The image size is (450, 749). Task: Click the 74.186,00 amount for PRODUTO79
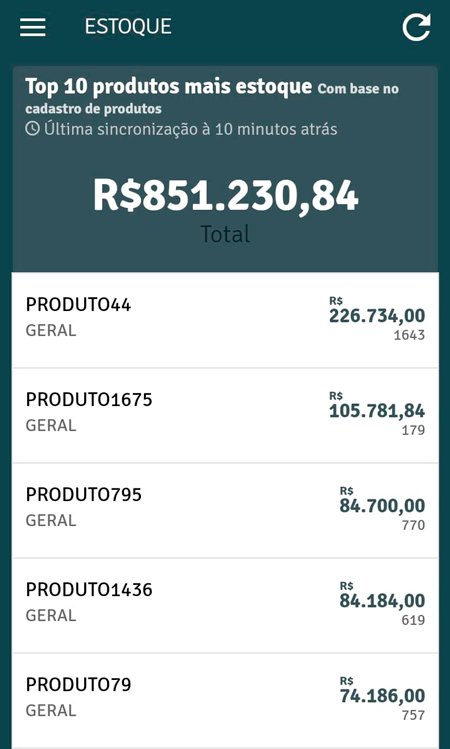tap(382, 696)
